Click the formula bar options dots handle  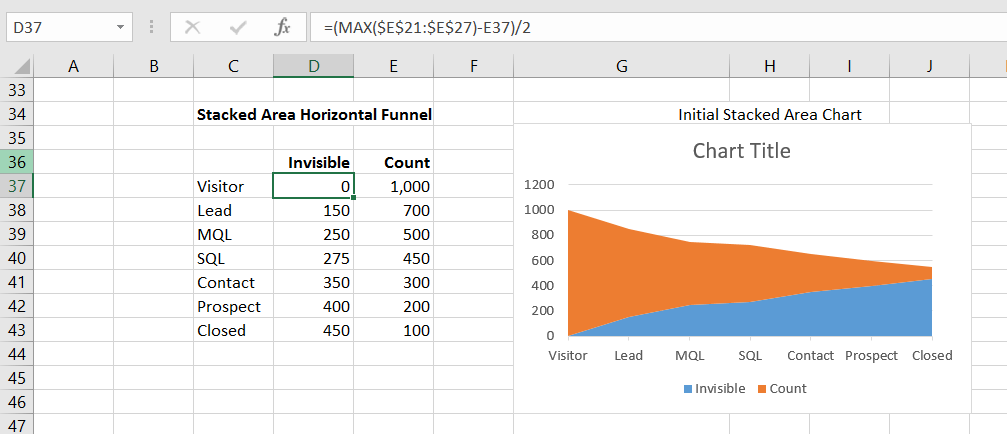(x=151, y=28)
